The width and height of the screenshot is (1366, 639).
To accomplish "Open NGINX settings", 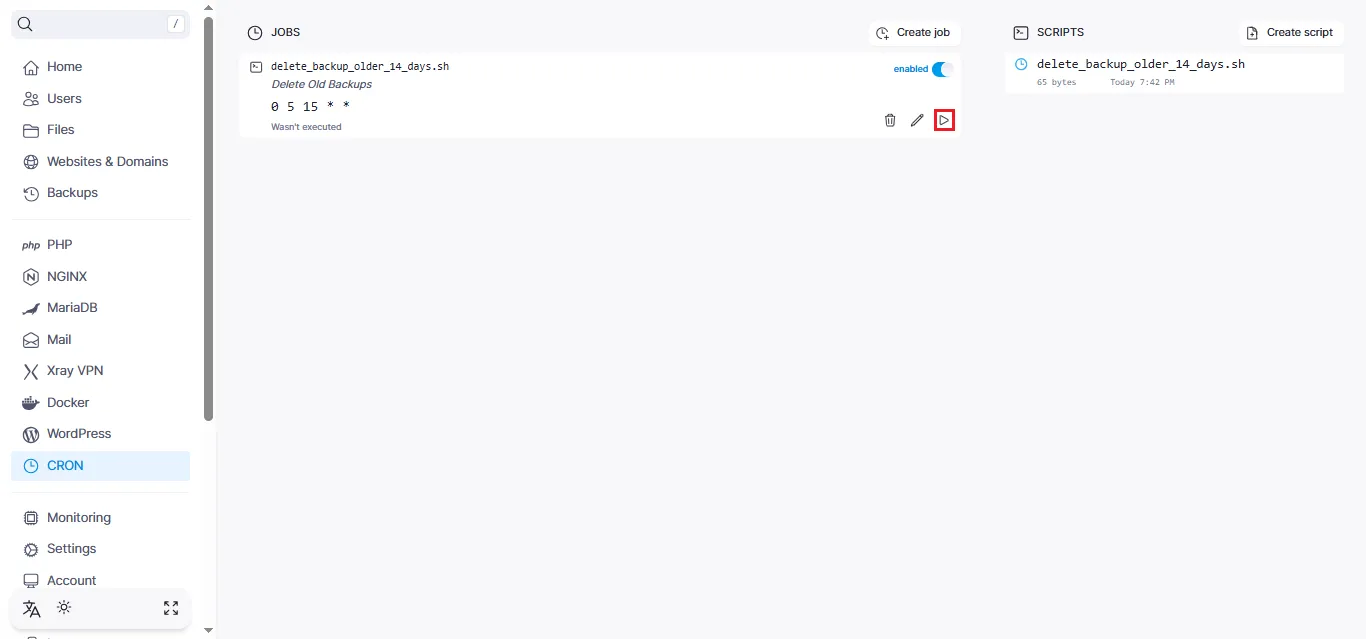I will [67, 276].
